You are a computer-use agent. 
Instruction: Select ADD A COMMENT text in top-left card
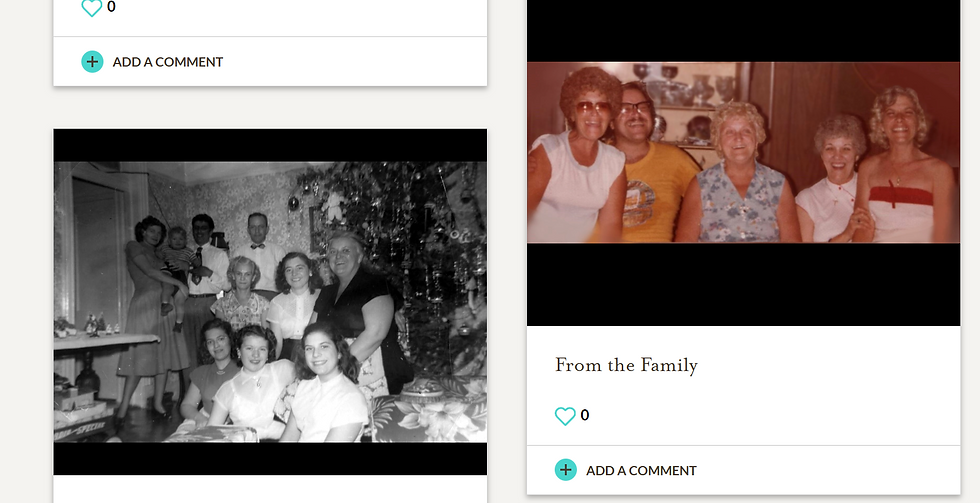(168, 62)
